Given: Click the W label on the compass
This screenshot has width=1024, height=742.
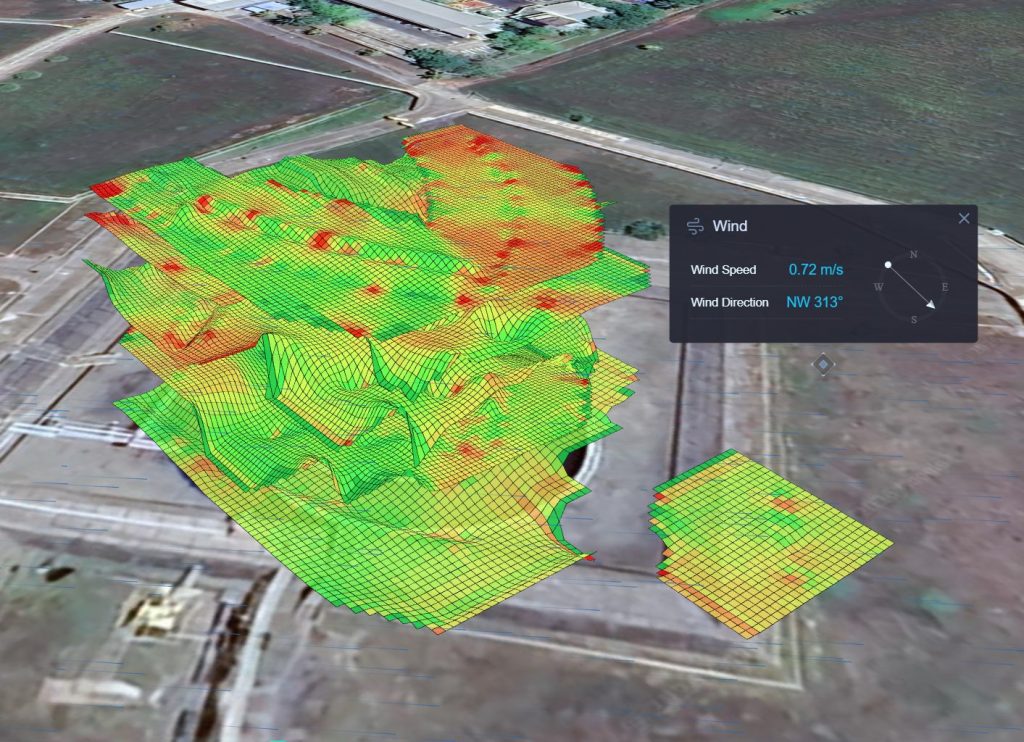Looking at the screenshot, I should pyautogui.click(x=879, y=286).
